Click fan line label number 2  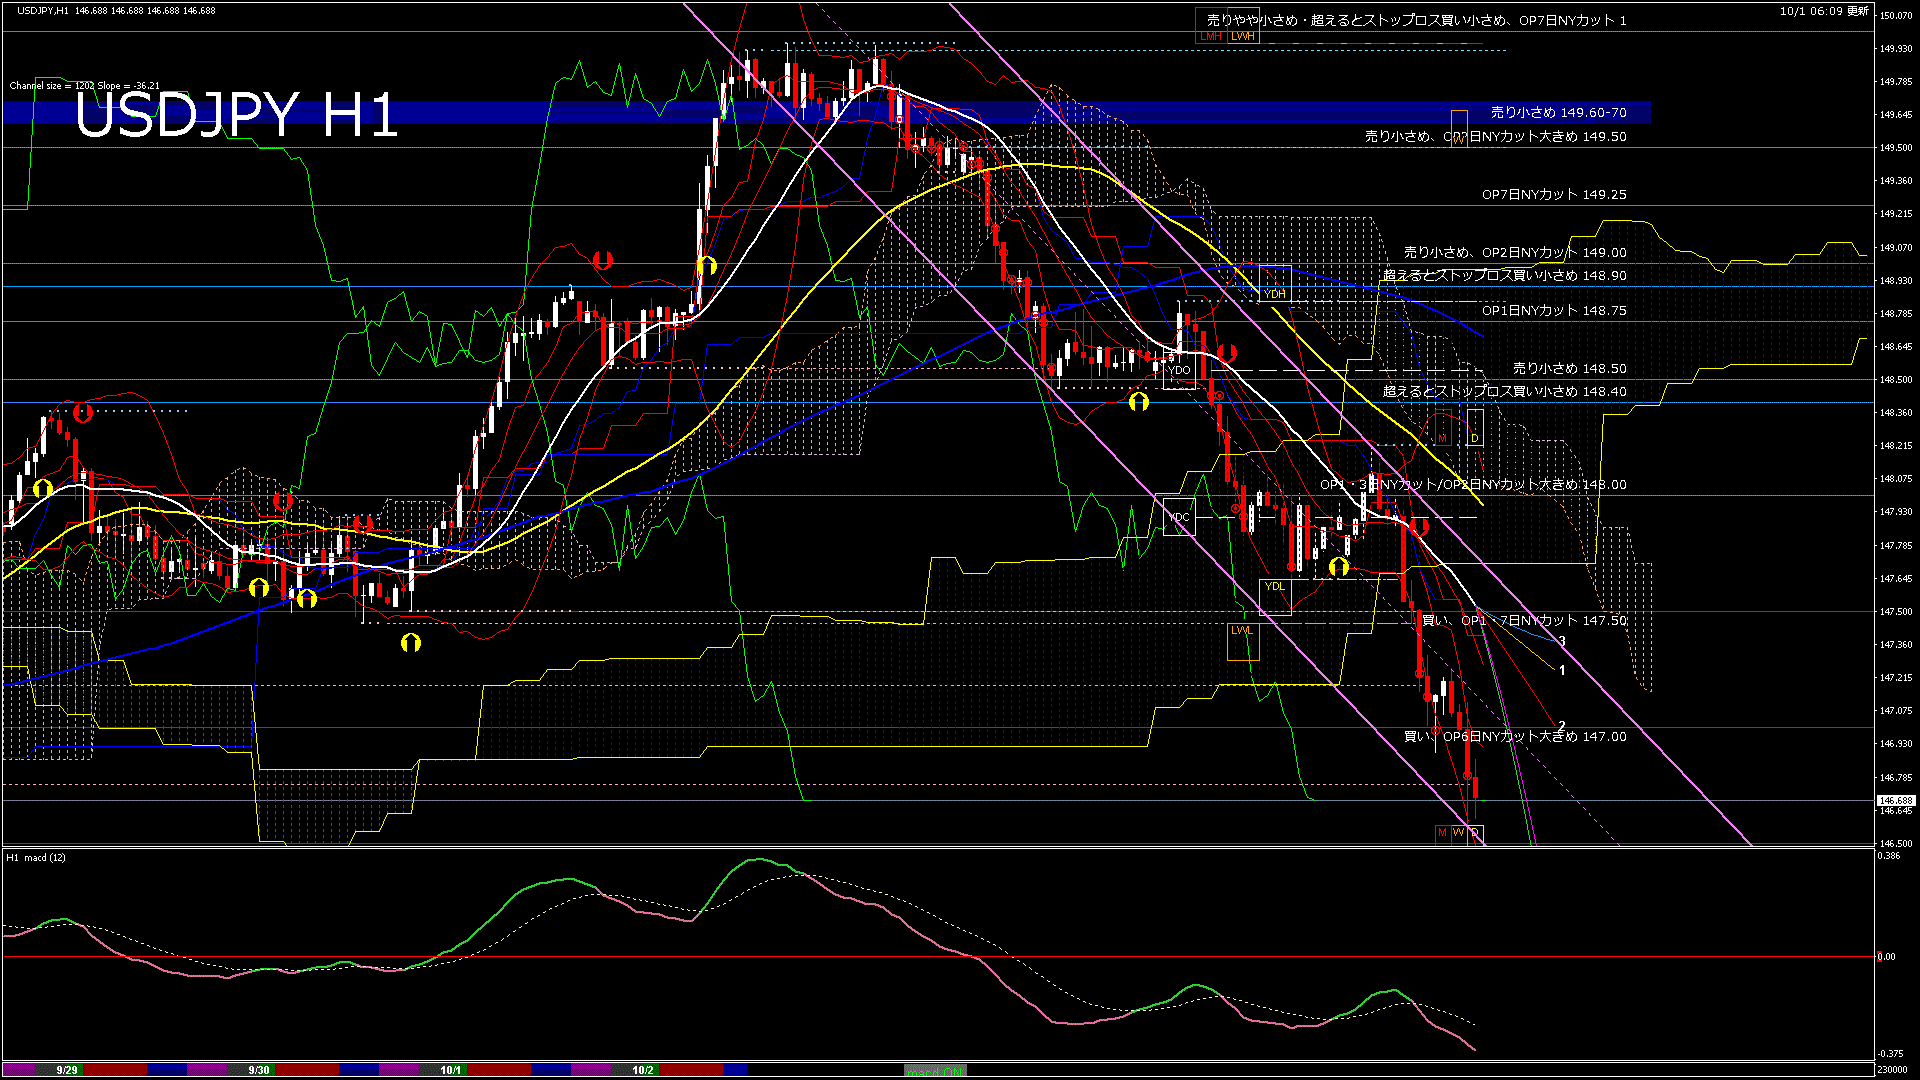(1562, 726)
